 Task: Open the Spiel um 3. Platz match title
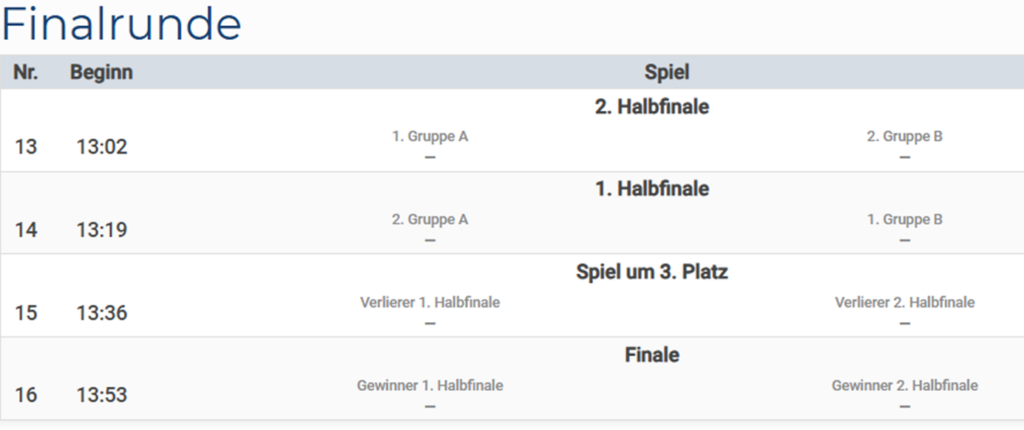coord(652,272)
